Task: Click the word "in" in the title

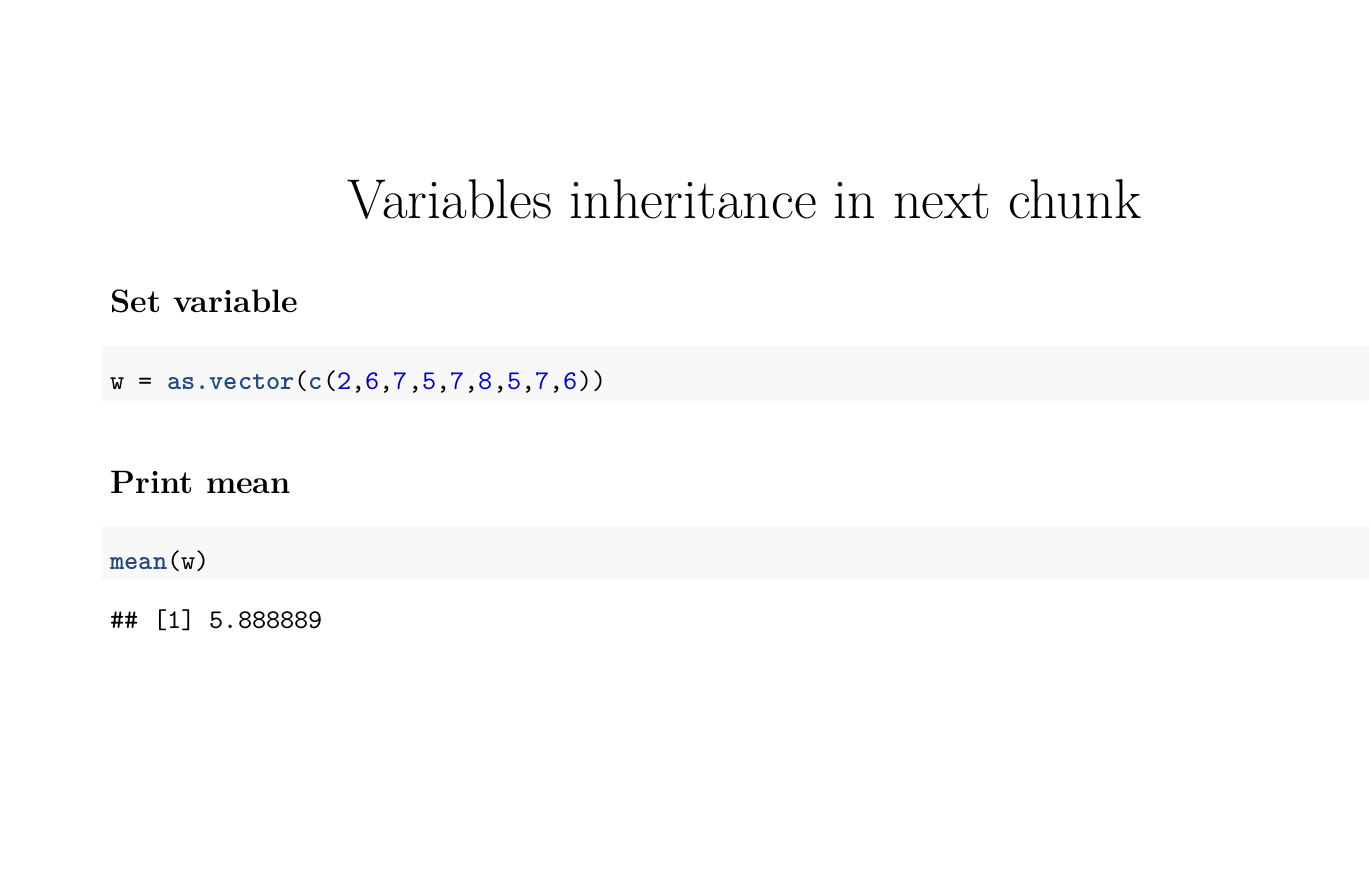Action: pyautogui.click(x=855, y=200)
